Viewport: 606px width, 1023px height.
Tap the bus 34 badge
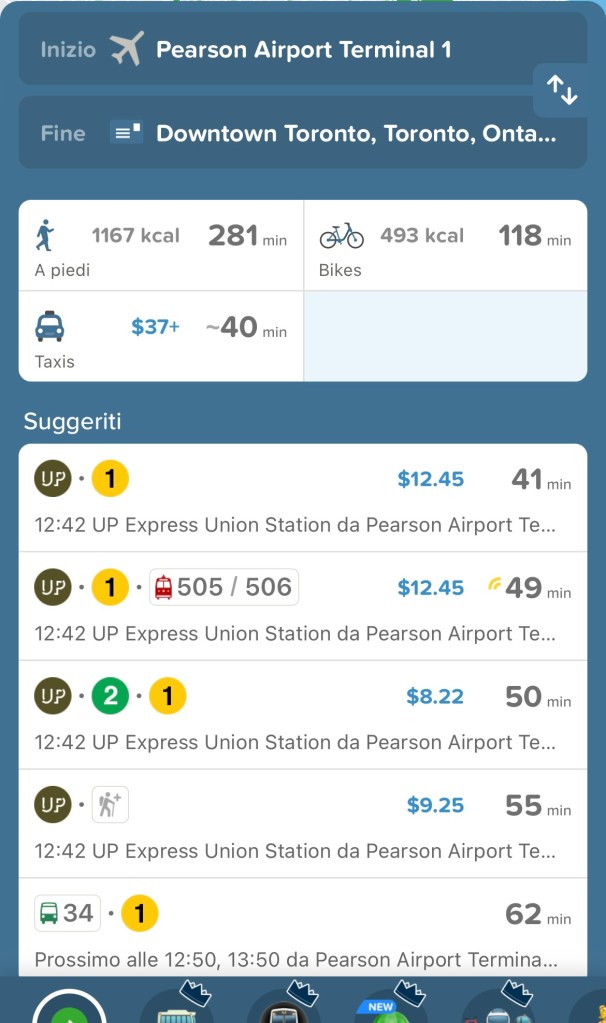[x=66, y=913]
